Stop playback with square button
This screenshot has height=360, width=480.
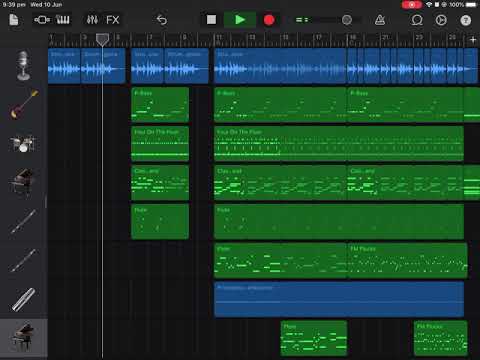pyautogui.click(x=211, y=20)
